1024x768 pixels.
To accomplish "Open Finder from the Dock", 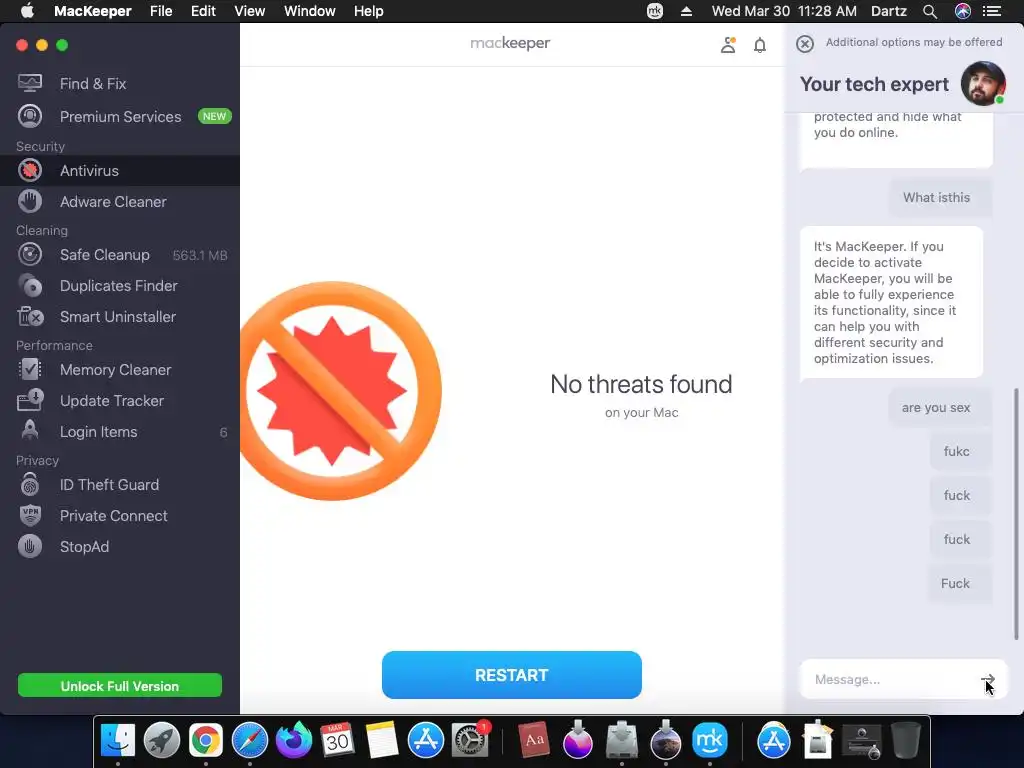I will click(118, 741).
